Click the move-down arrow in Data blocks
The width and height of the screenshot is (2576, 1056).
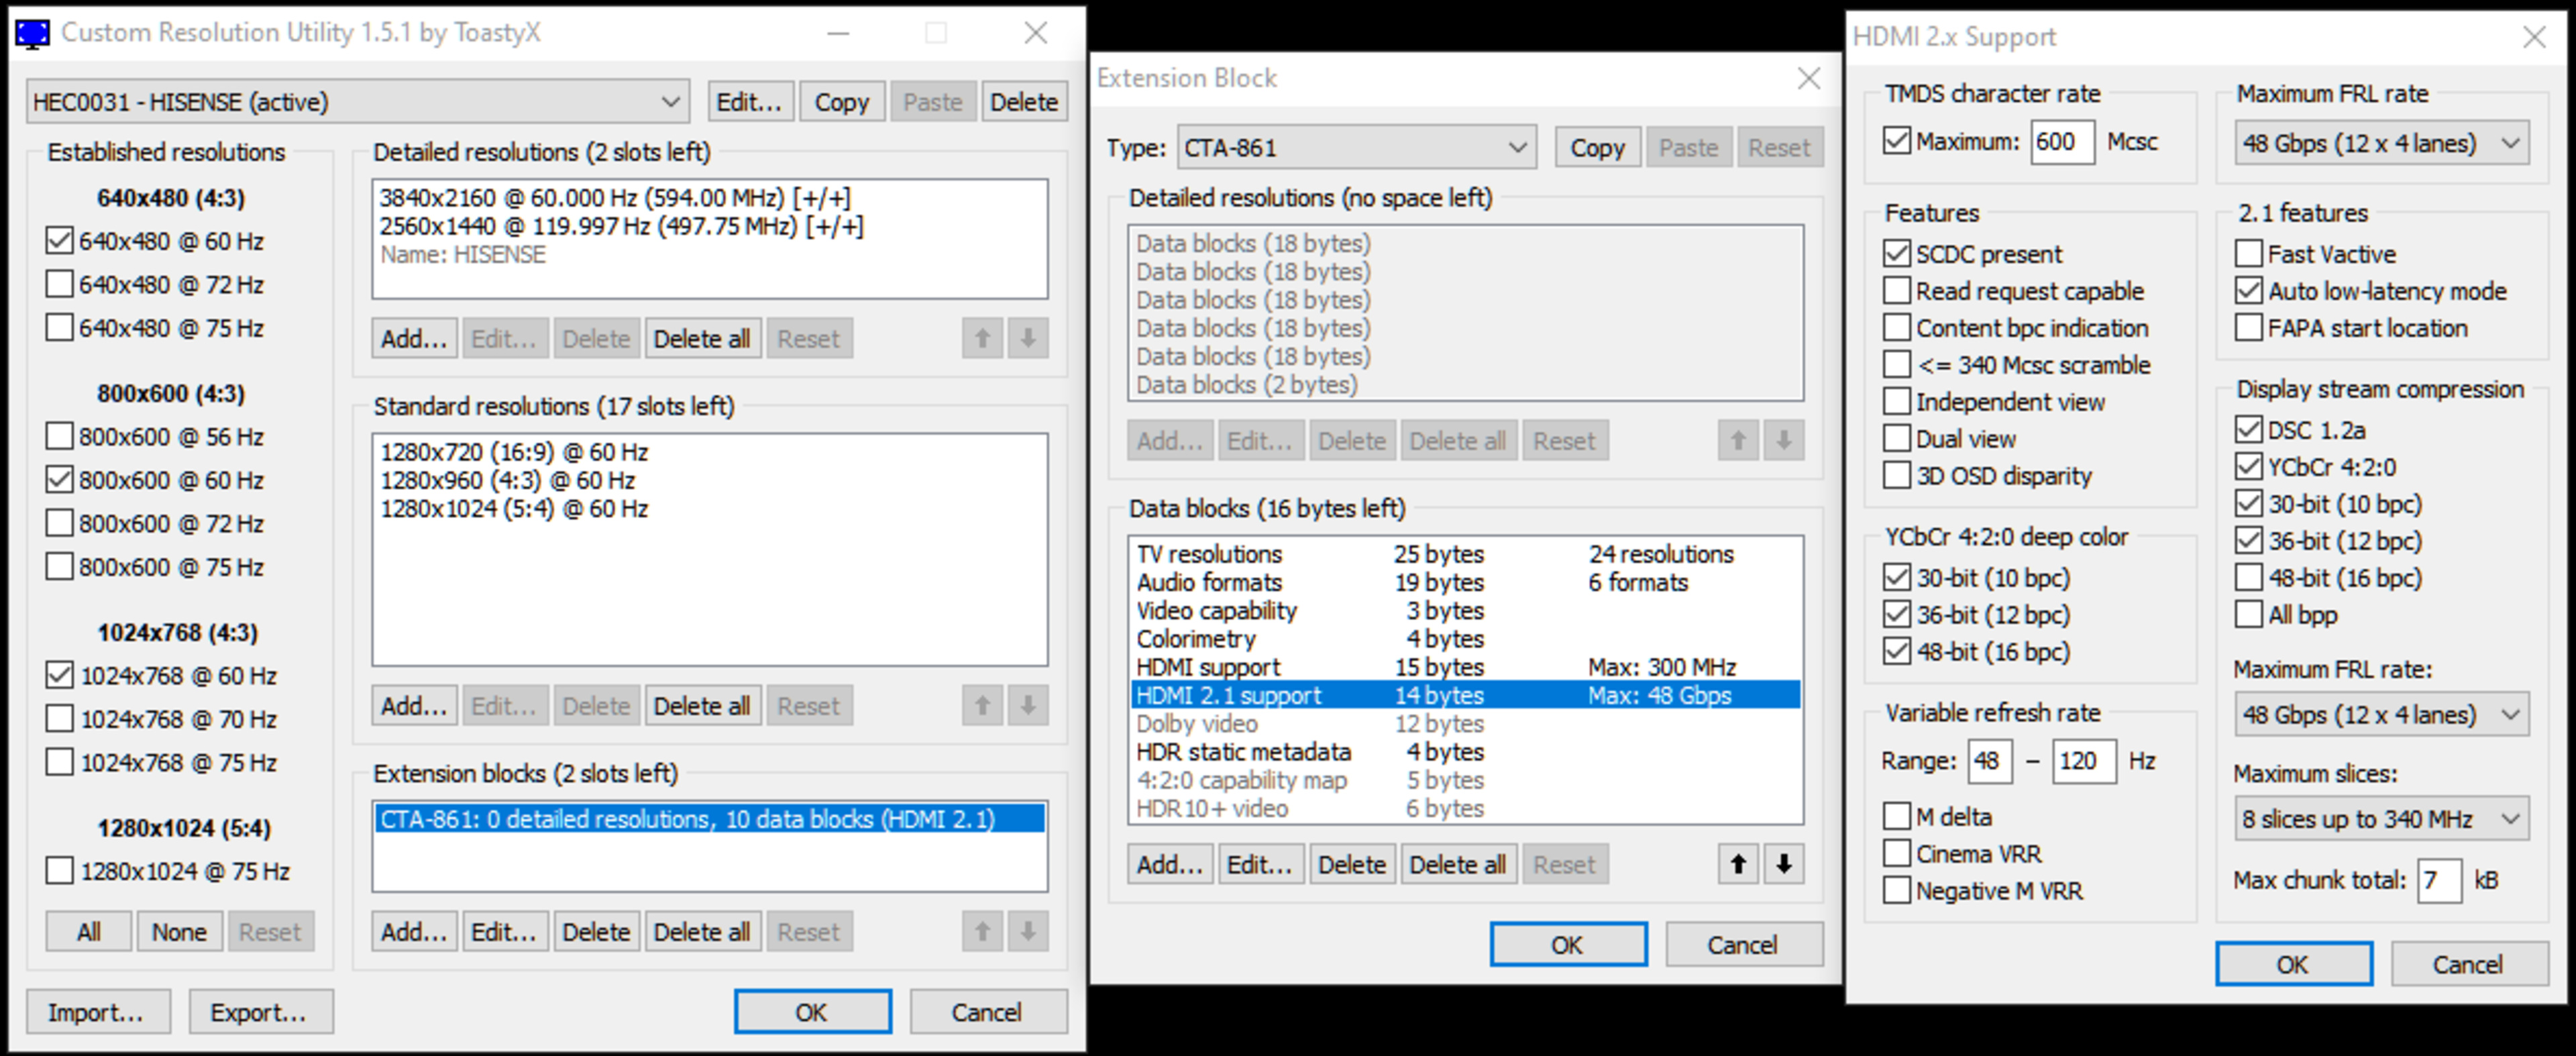point(1784,864)
